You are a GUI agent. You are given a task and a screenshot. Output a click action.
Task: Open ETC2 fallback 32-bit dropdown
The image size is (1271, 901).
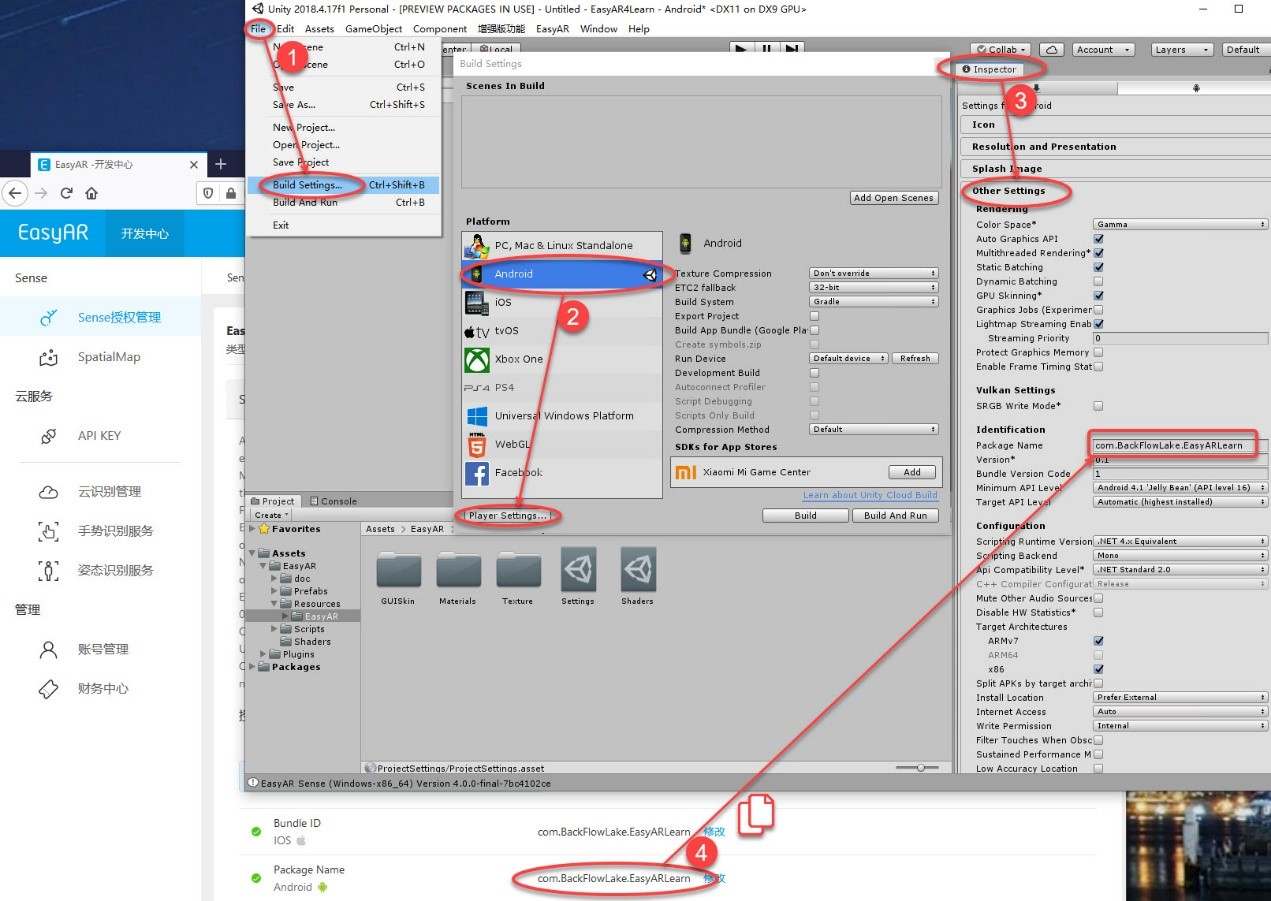(873, 287)
